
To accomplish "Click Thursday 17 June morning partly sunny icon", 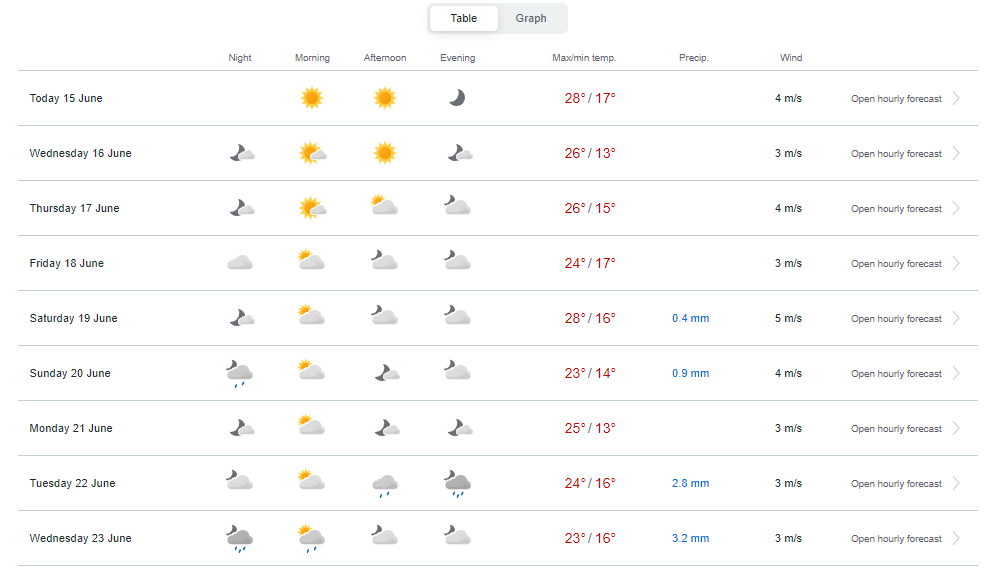I will (312, 208).
